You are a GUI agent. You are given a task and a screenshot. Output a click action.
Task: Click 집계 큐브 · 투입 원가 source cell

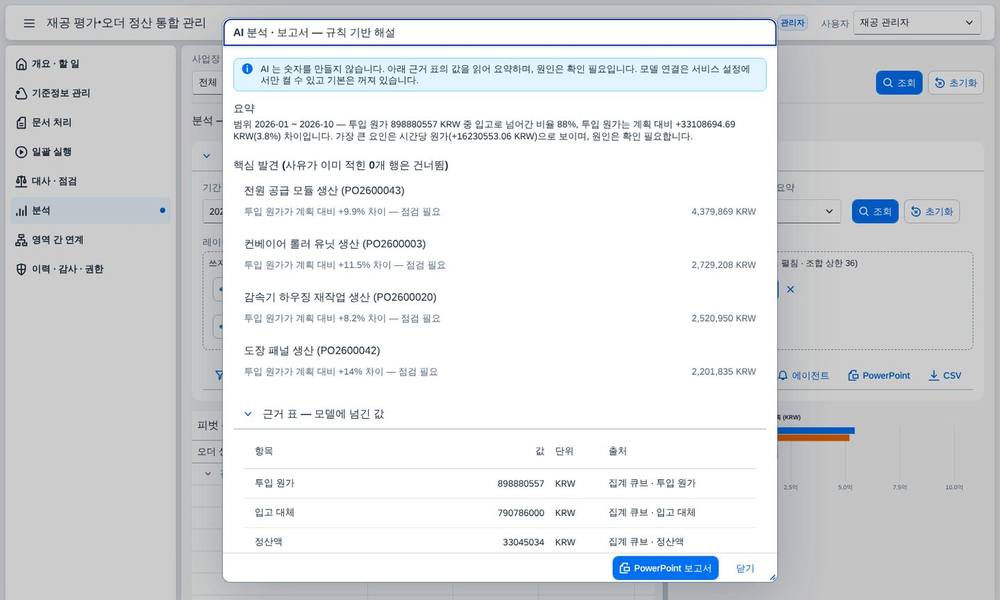(652, 483)
